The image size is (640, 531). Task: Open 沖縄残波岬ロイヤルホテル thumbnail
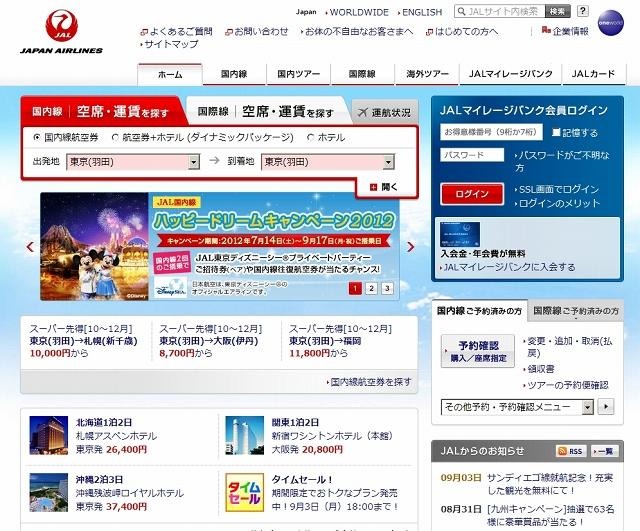(x=49, y=492)
